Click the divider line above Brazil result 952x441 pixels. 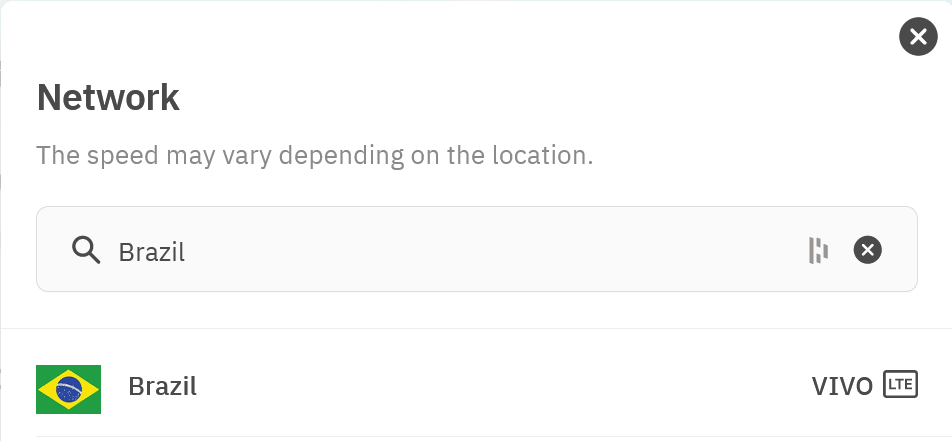pos(476,328)
